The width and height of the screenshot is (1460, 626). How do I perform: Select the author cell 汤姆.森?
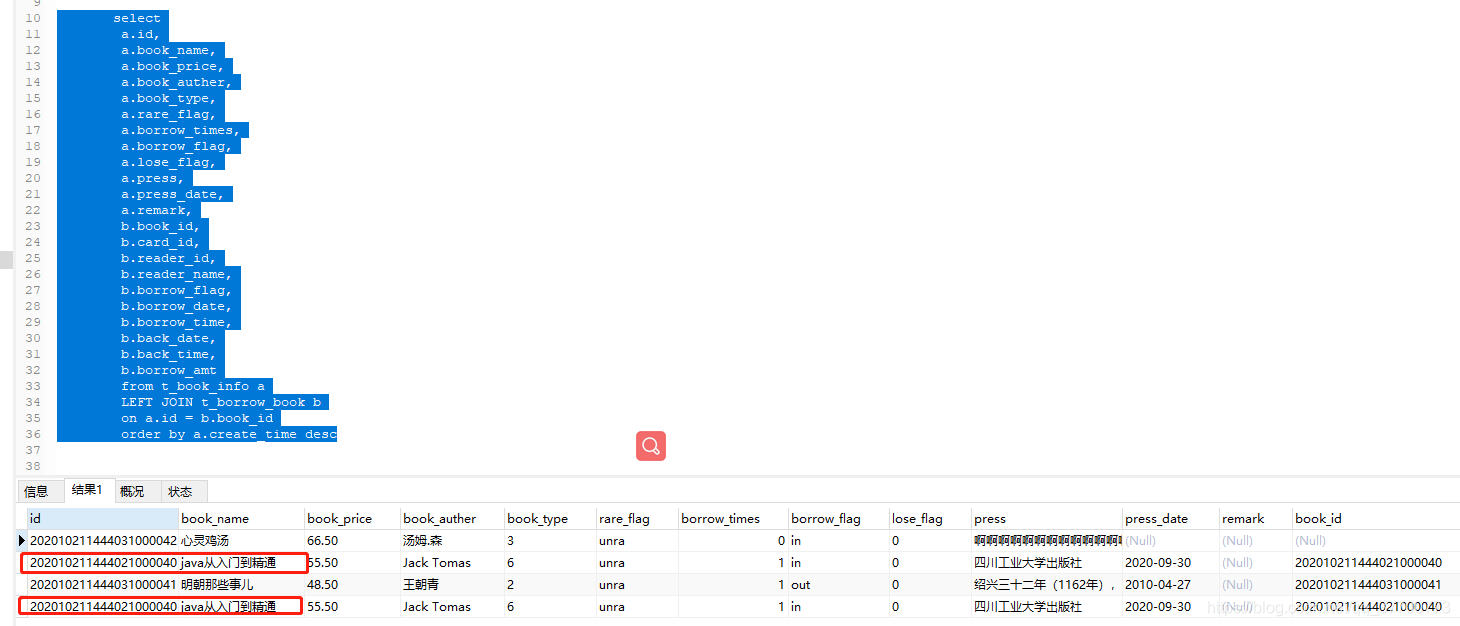[452, 541]
